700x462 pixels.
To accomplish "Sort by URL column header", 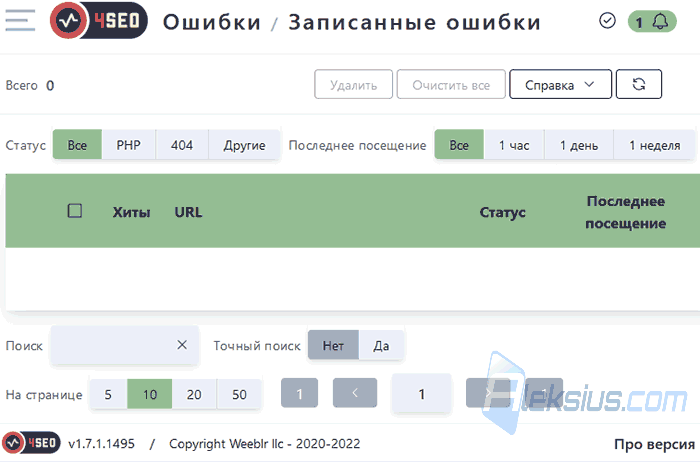I will [188, 212].
